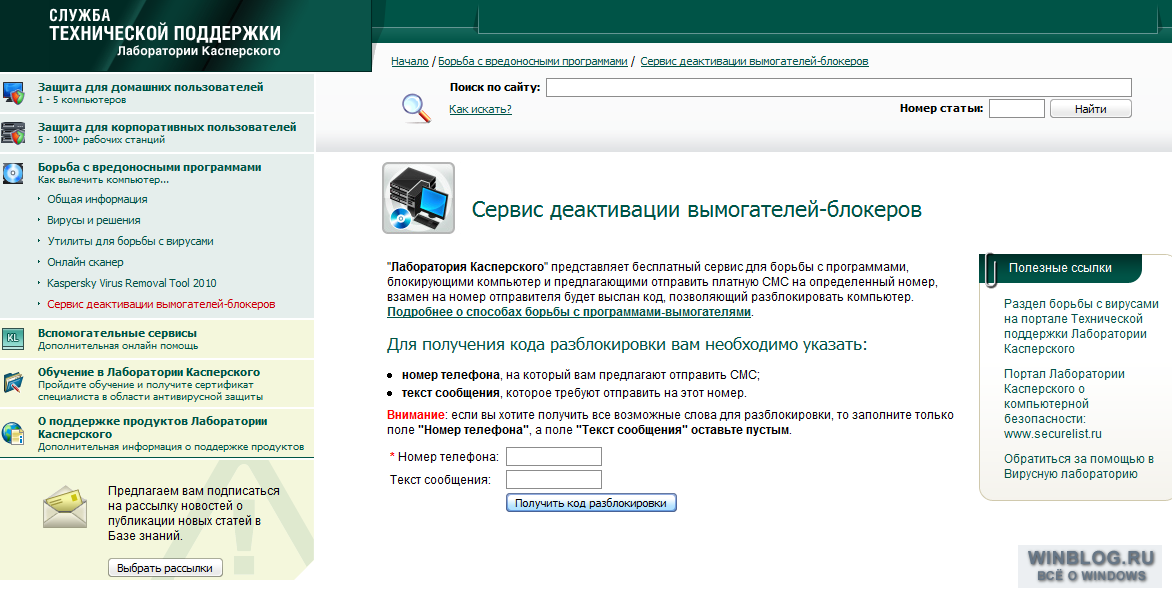Focus the Текст сообщения input field
The image size is (1172, 599).
click(554, 479)
